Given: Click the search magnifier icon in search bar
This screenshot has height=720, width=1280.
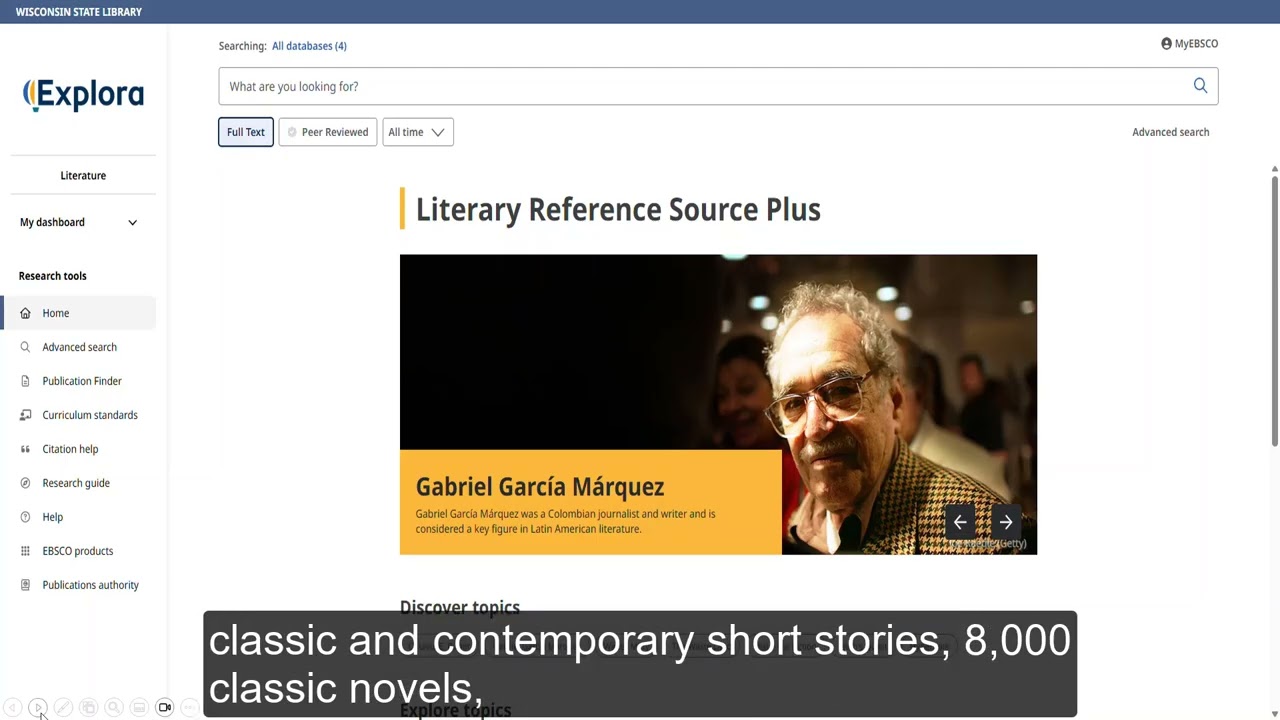Looking at the screenshot, I should (x=1200, y=86).
